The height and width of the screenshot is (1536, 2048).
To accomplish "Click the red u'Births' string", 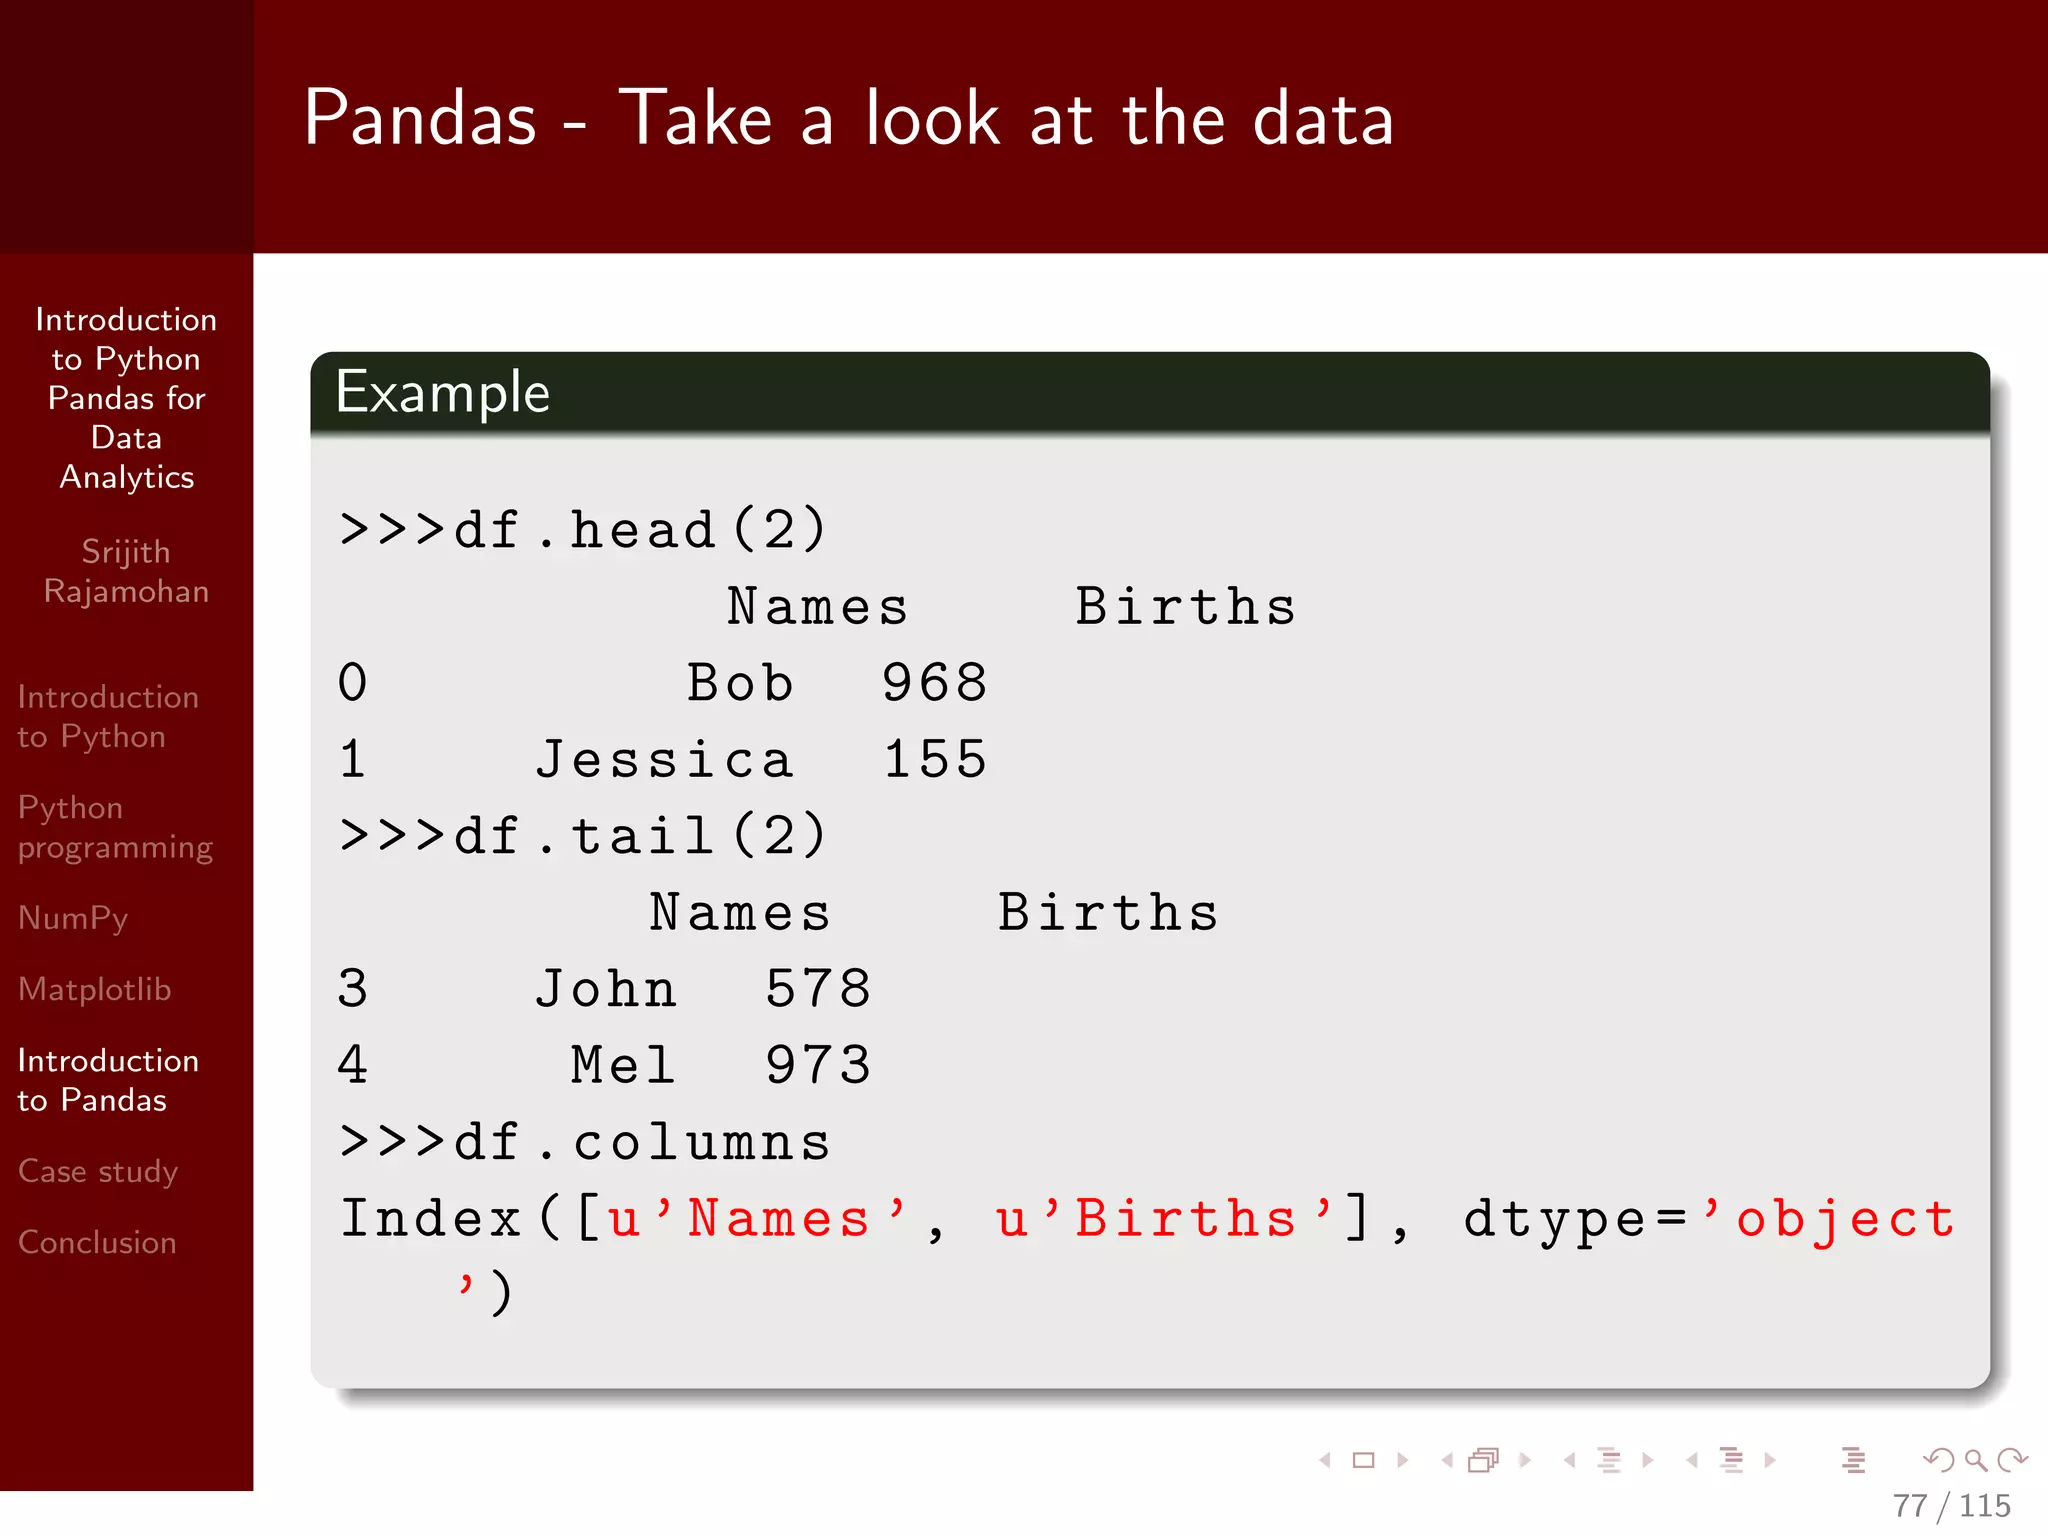I will click(1165, 1219).
